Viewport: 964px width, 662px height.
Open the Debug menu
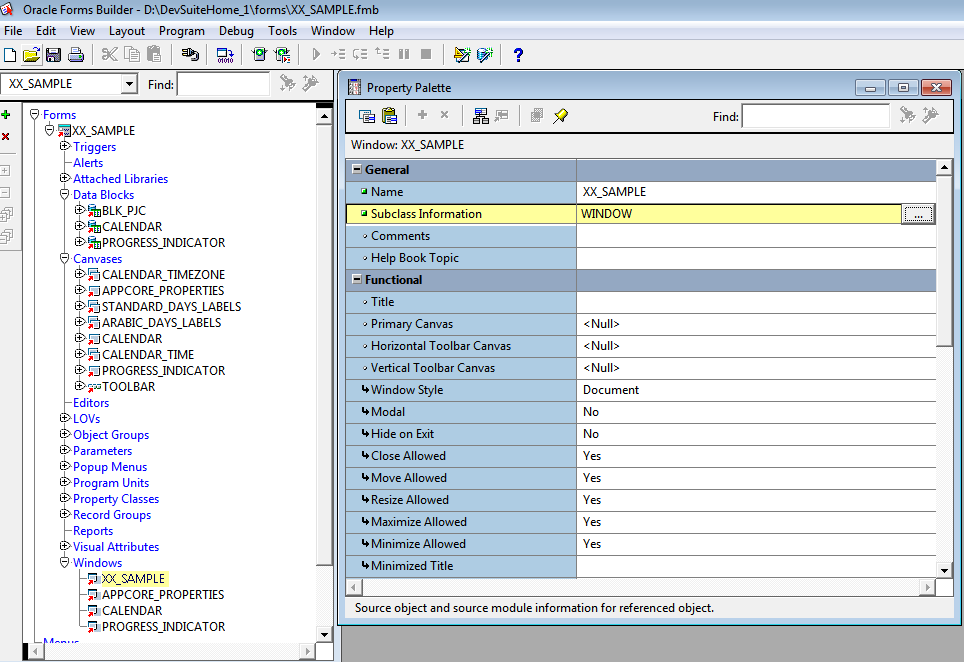(236, 31)
